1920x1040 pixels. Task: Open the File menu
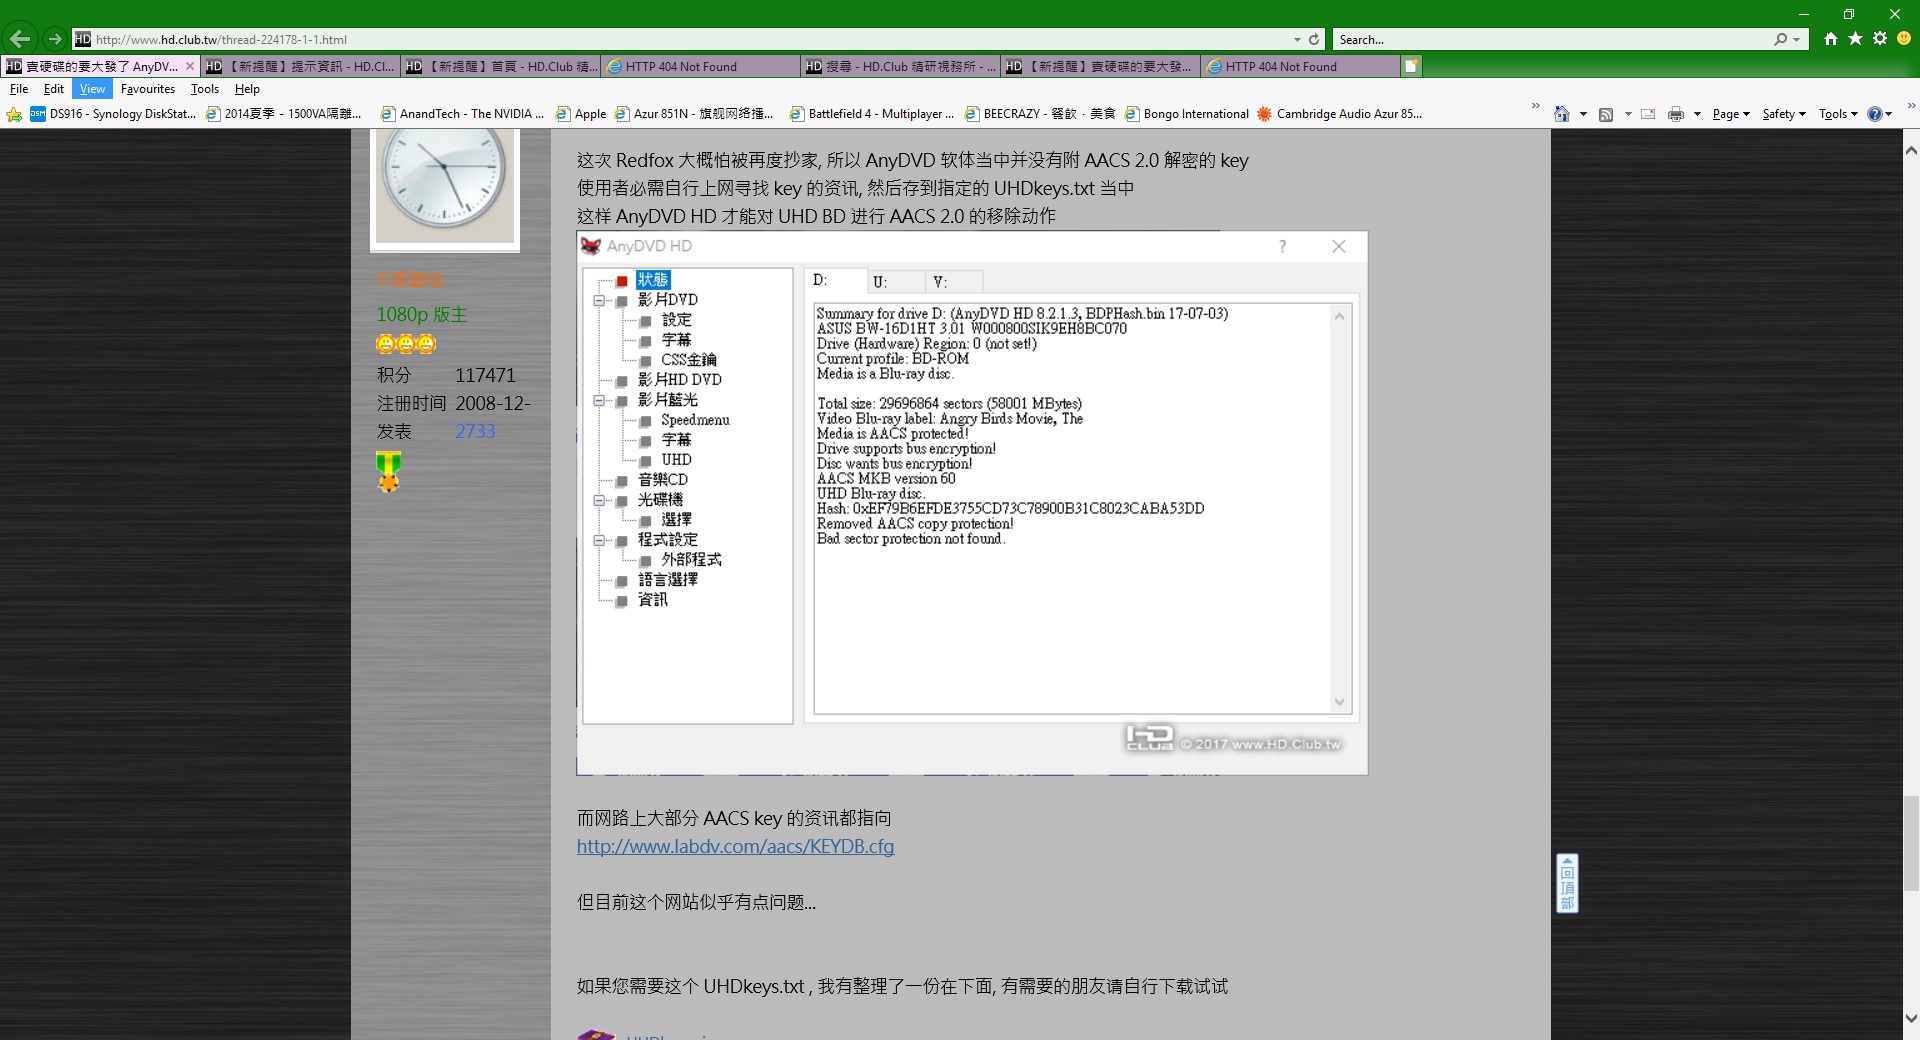(19, 89)
